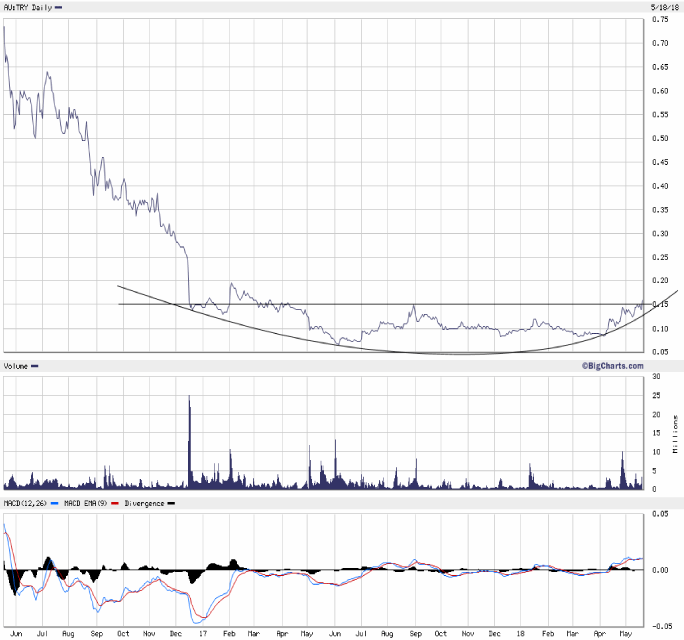Screen dimensions: 684x640
Task: Click the Divergence legend label
Action: (x=145, y=503)
